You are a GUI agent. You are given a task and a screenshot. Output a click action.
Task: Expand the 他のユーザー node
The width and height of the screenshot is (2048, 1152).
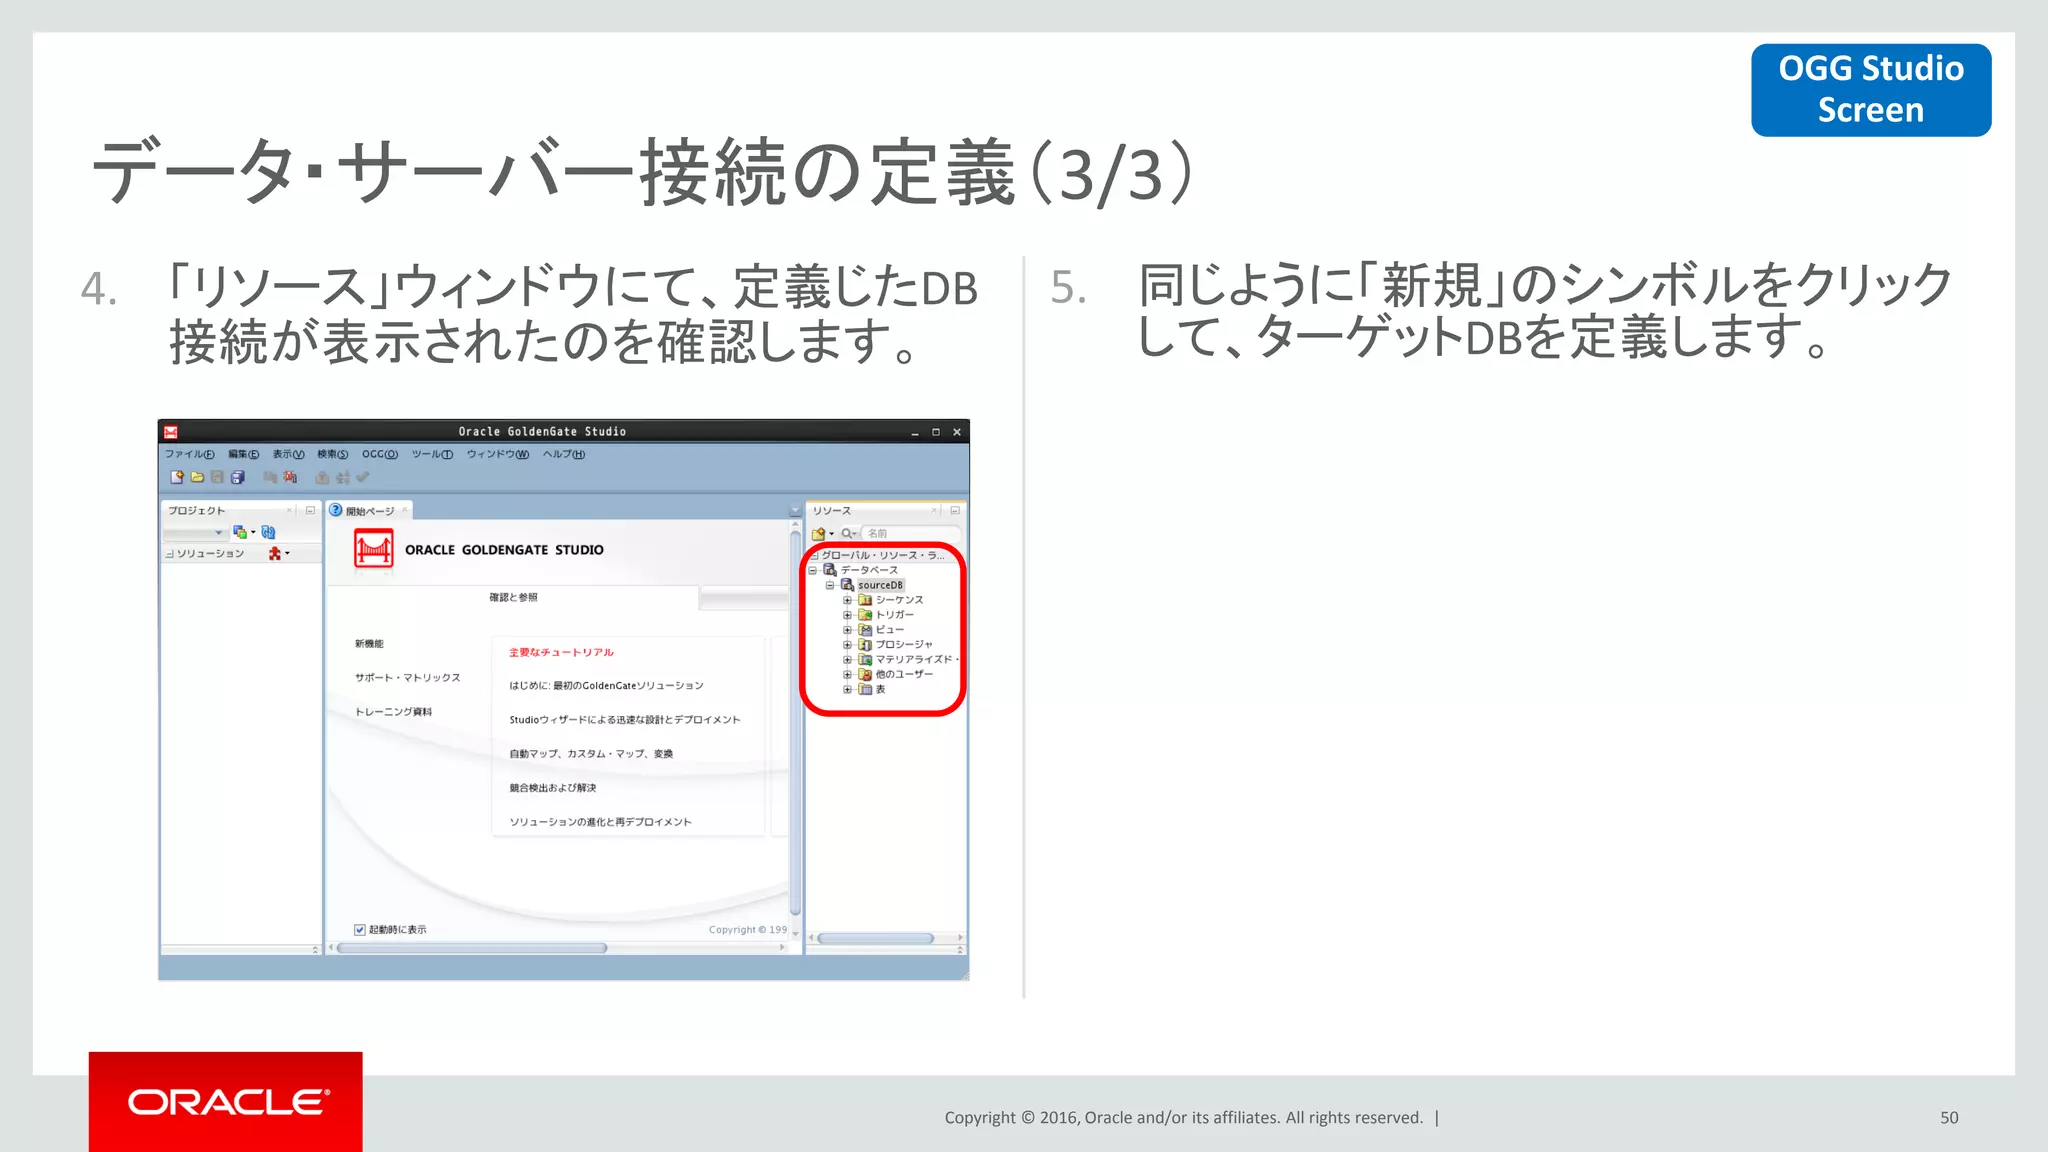tap(848, 674)
